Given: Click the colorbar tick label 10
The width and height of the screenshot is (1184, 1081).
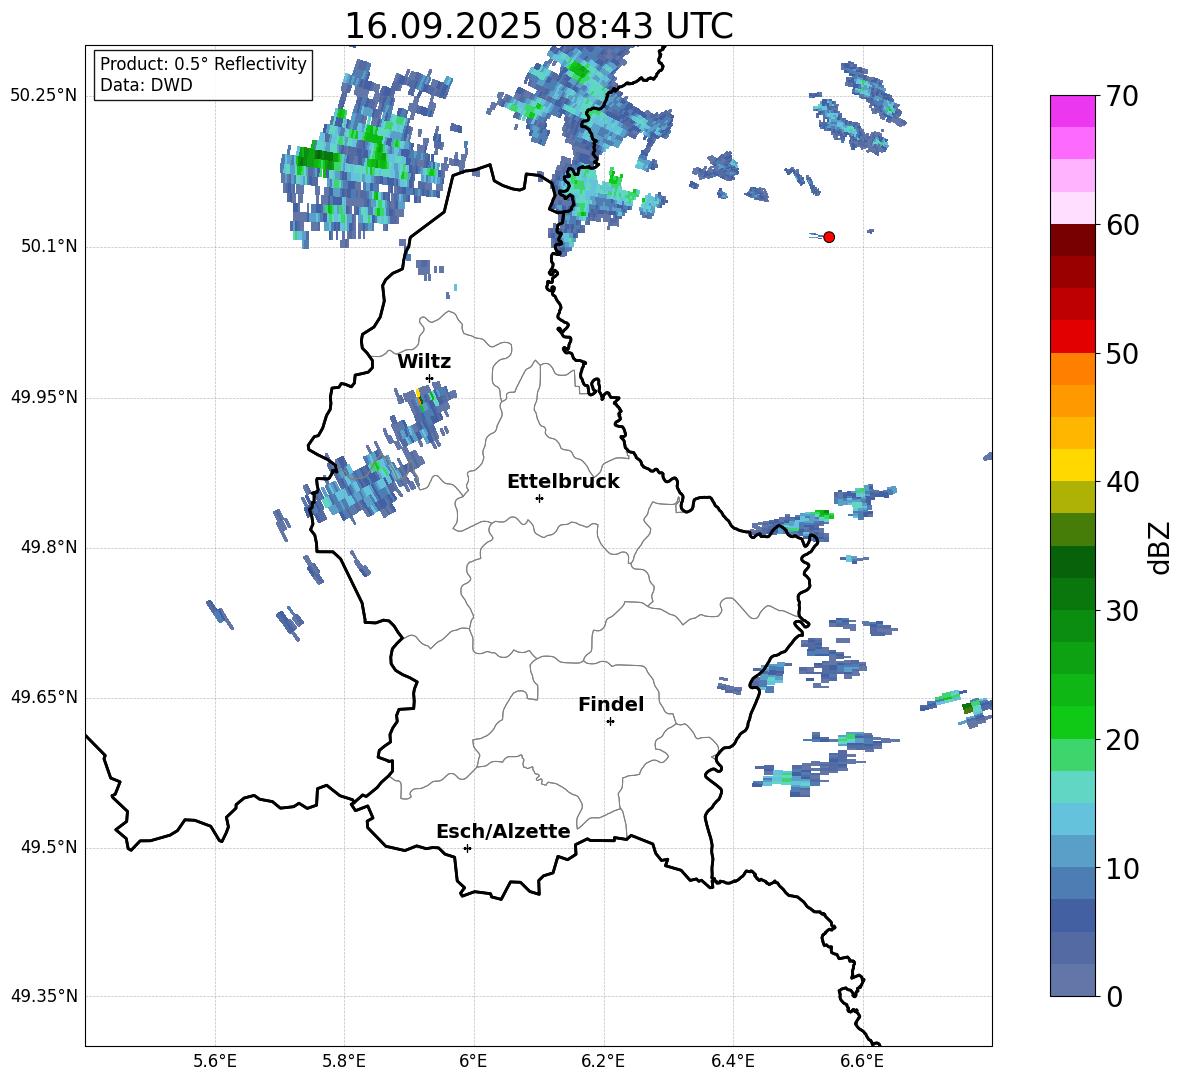Looking at the screenshot, I should (x=1122, y=868).
